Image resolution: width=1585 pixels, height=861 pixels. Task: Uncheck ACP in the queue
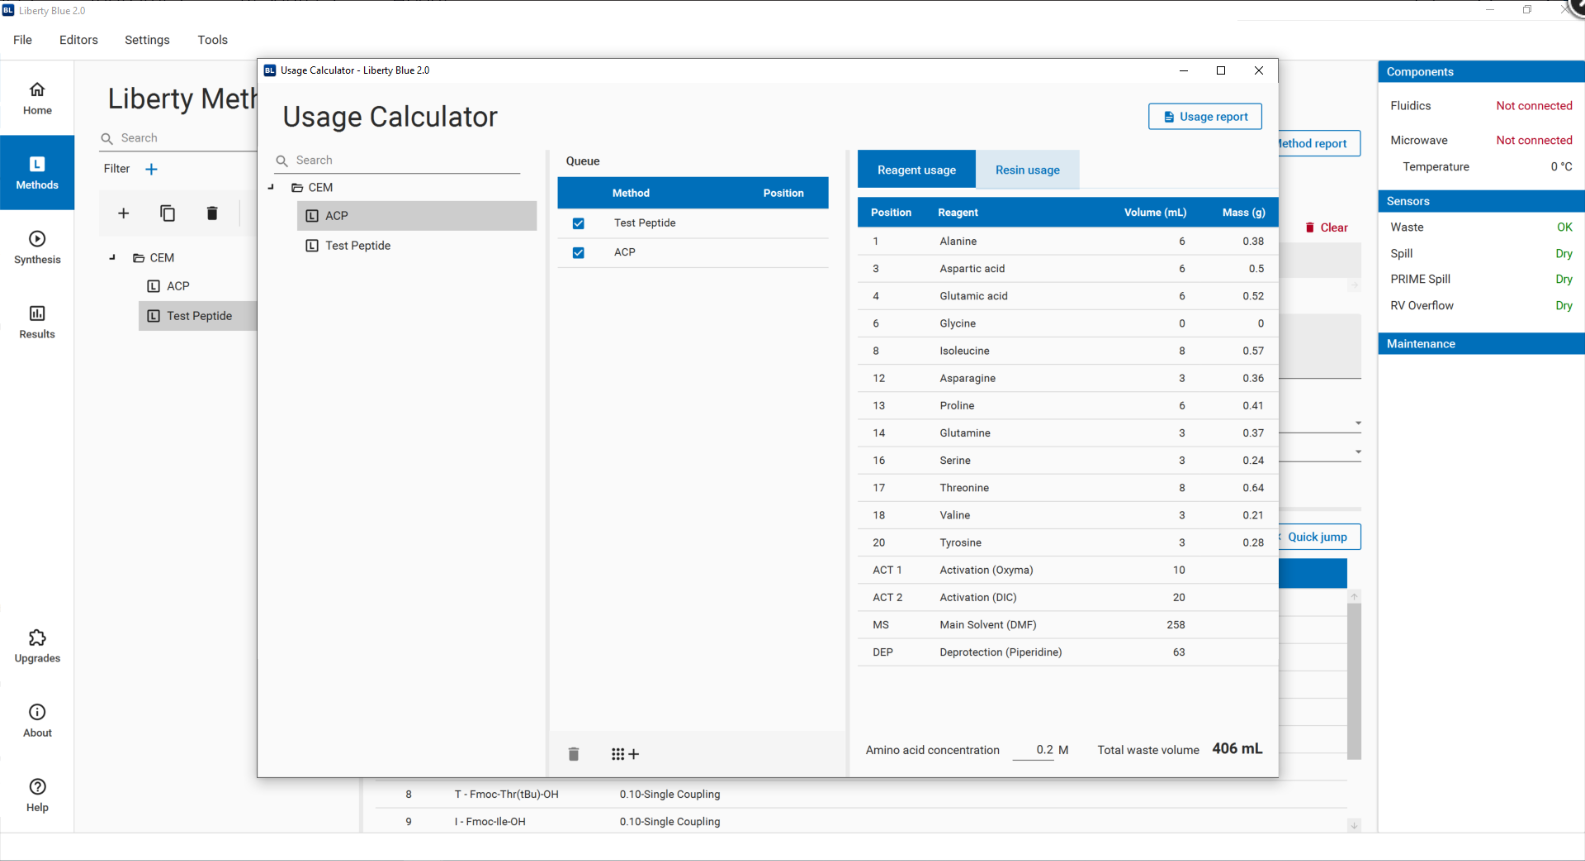tap(578, 253)
